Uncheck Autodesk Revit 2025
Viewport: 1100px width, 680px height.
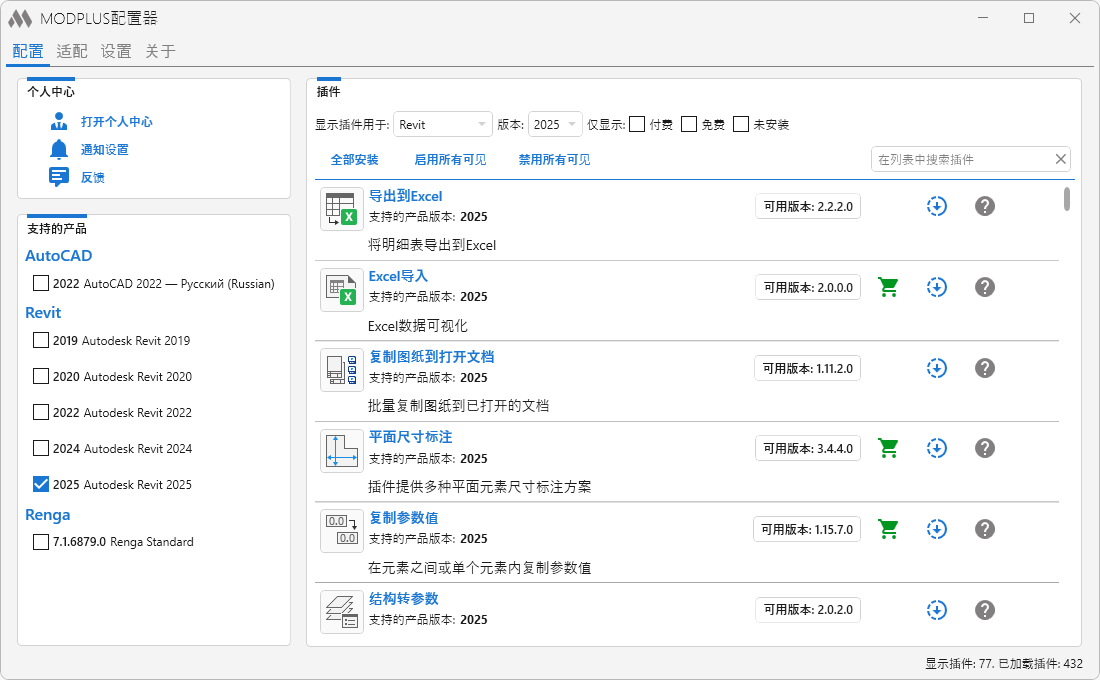41,484
